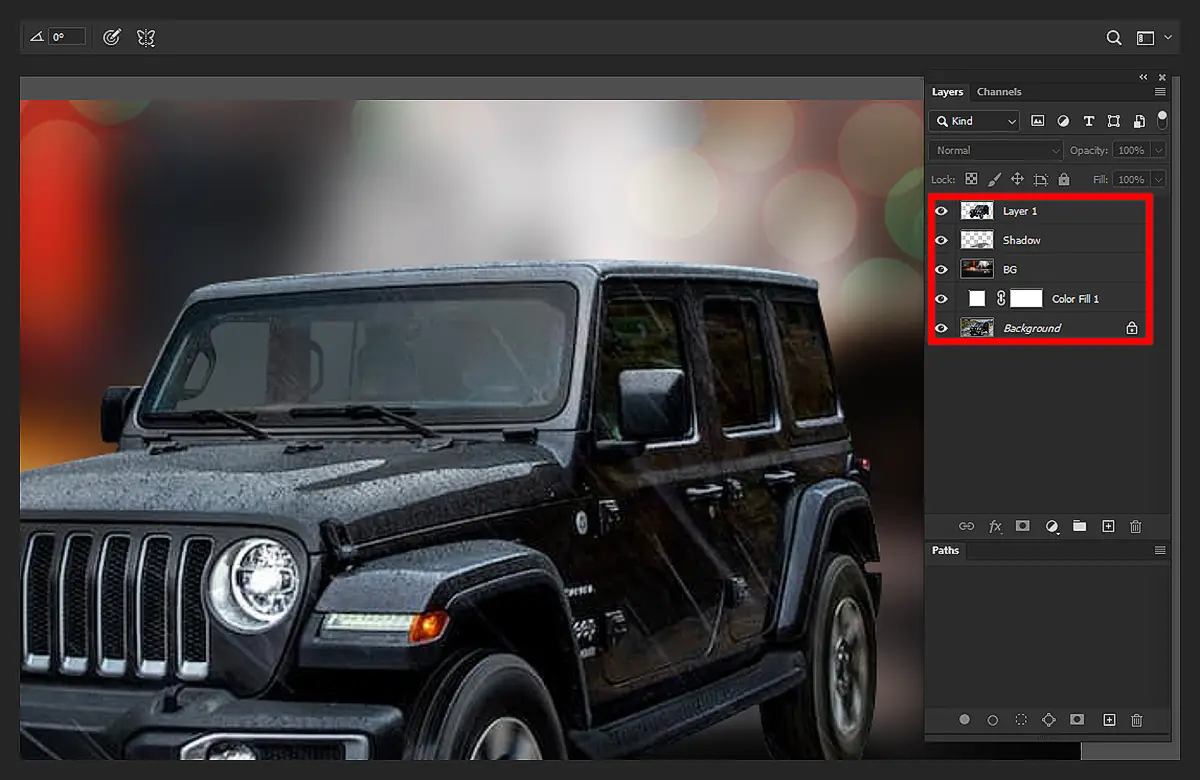Viewport: 1200px width, 780px height.
Task: Select the Shadow layer thumbnail
Action: tap(977, 240)
